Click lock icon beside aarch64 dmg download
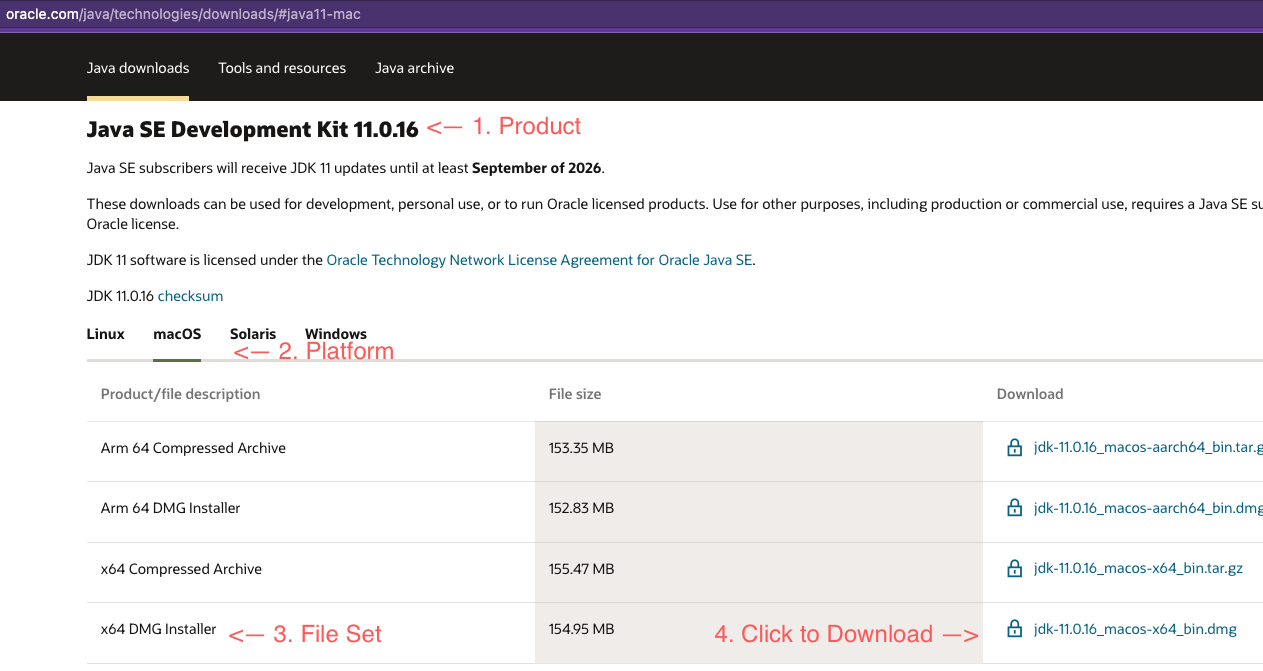 click(1015, 508)
